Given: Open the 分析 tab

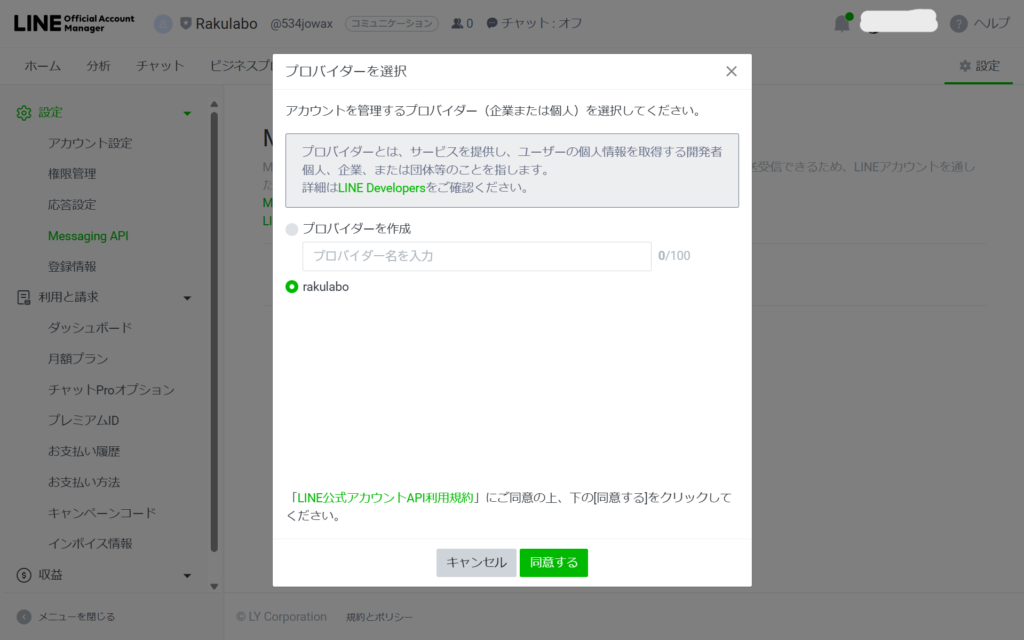Looking at the screenshot, I should [x=99, y=66].
